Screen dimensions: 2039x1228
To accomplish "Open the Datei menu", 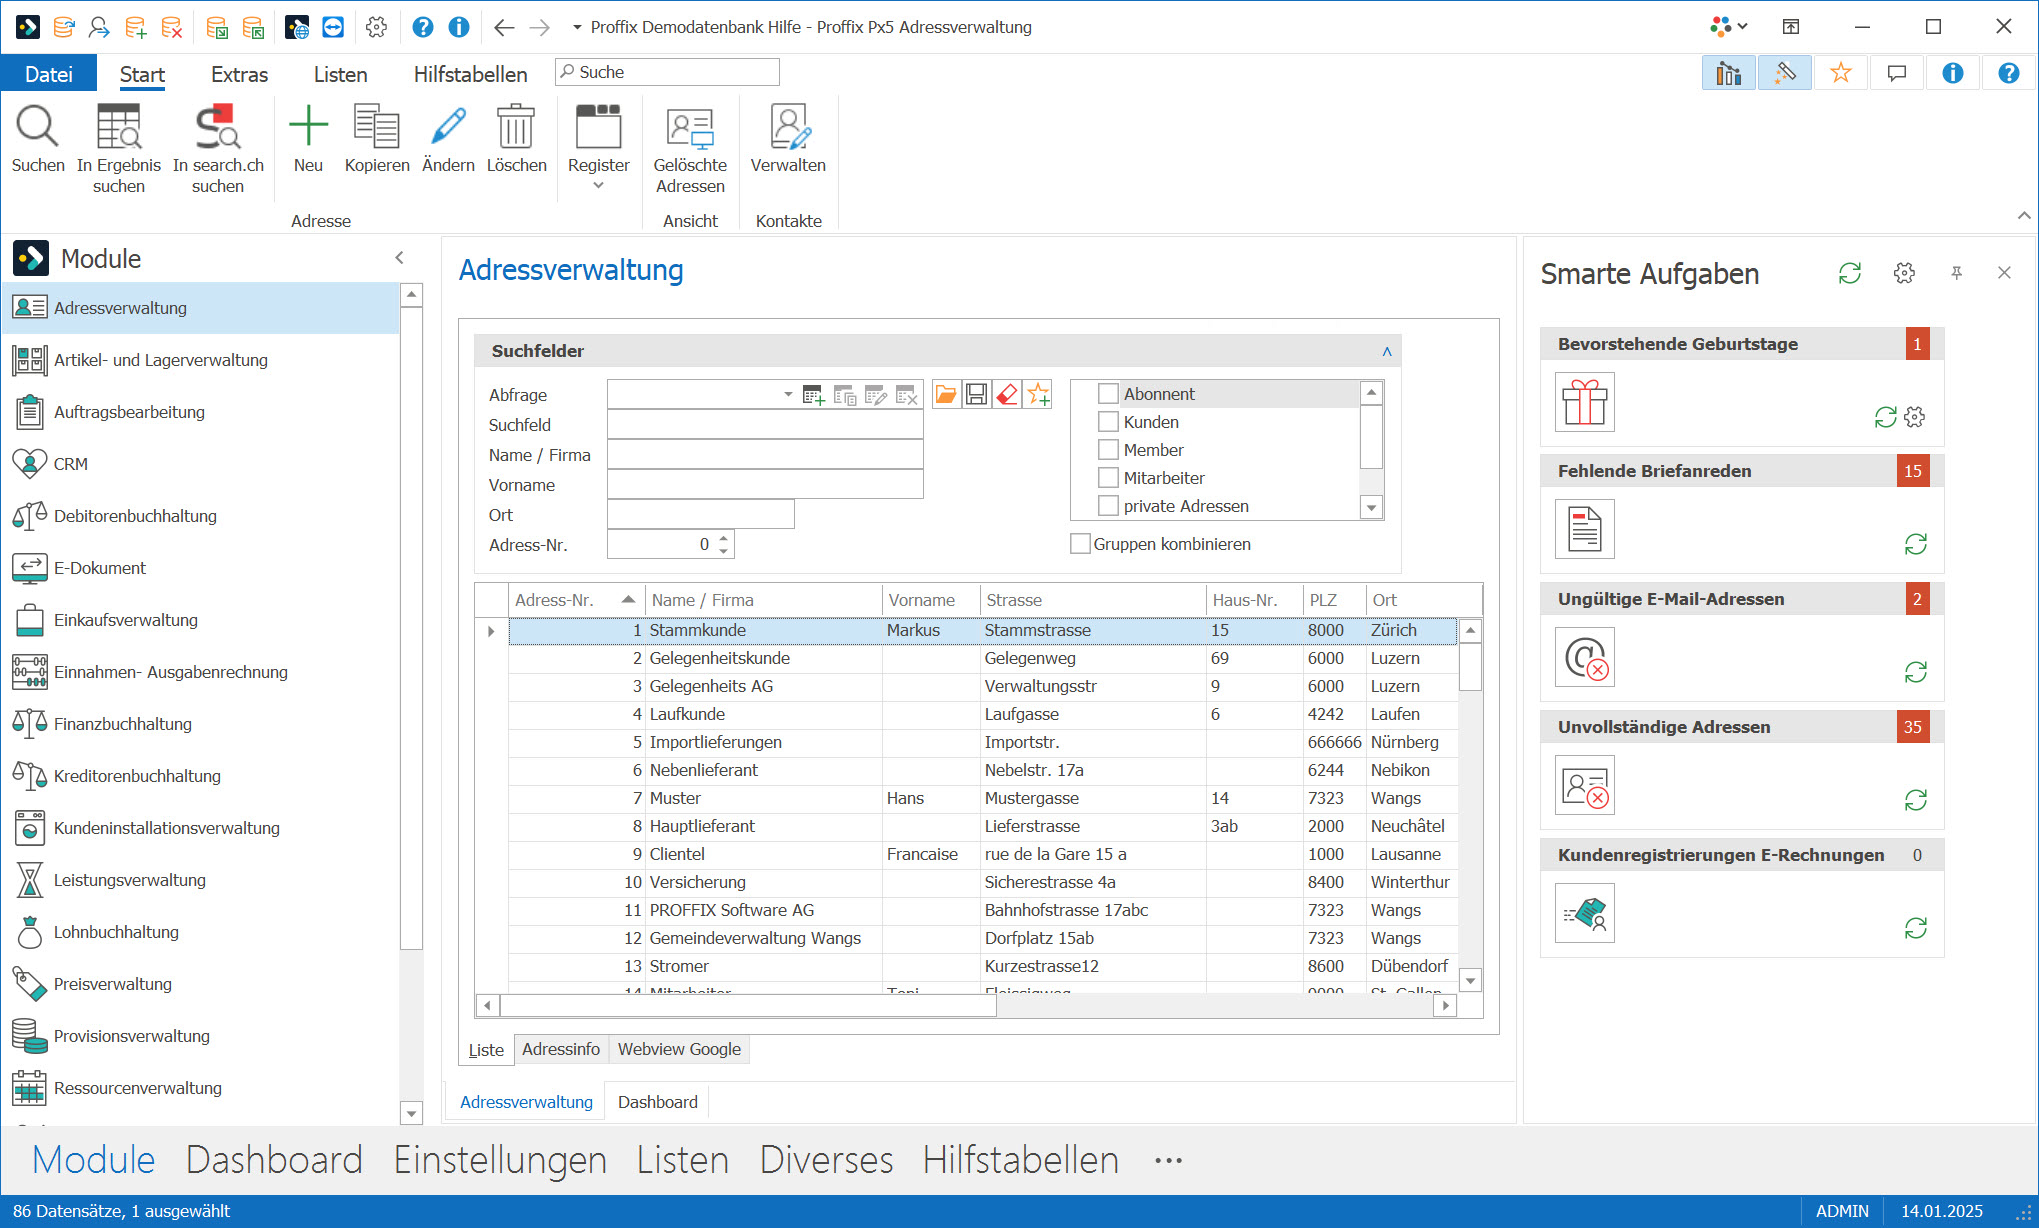I will point(49,74).
